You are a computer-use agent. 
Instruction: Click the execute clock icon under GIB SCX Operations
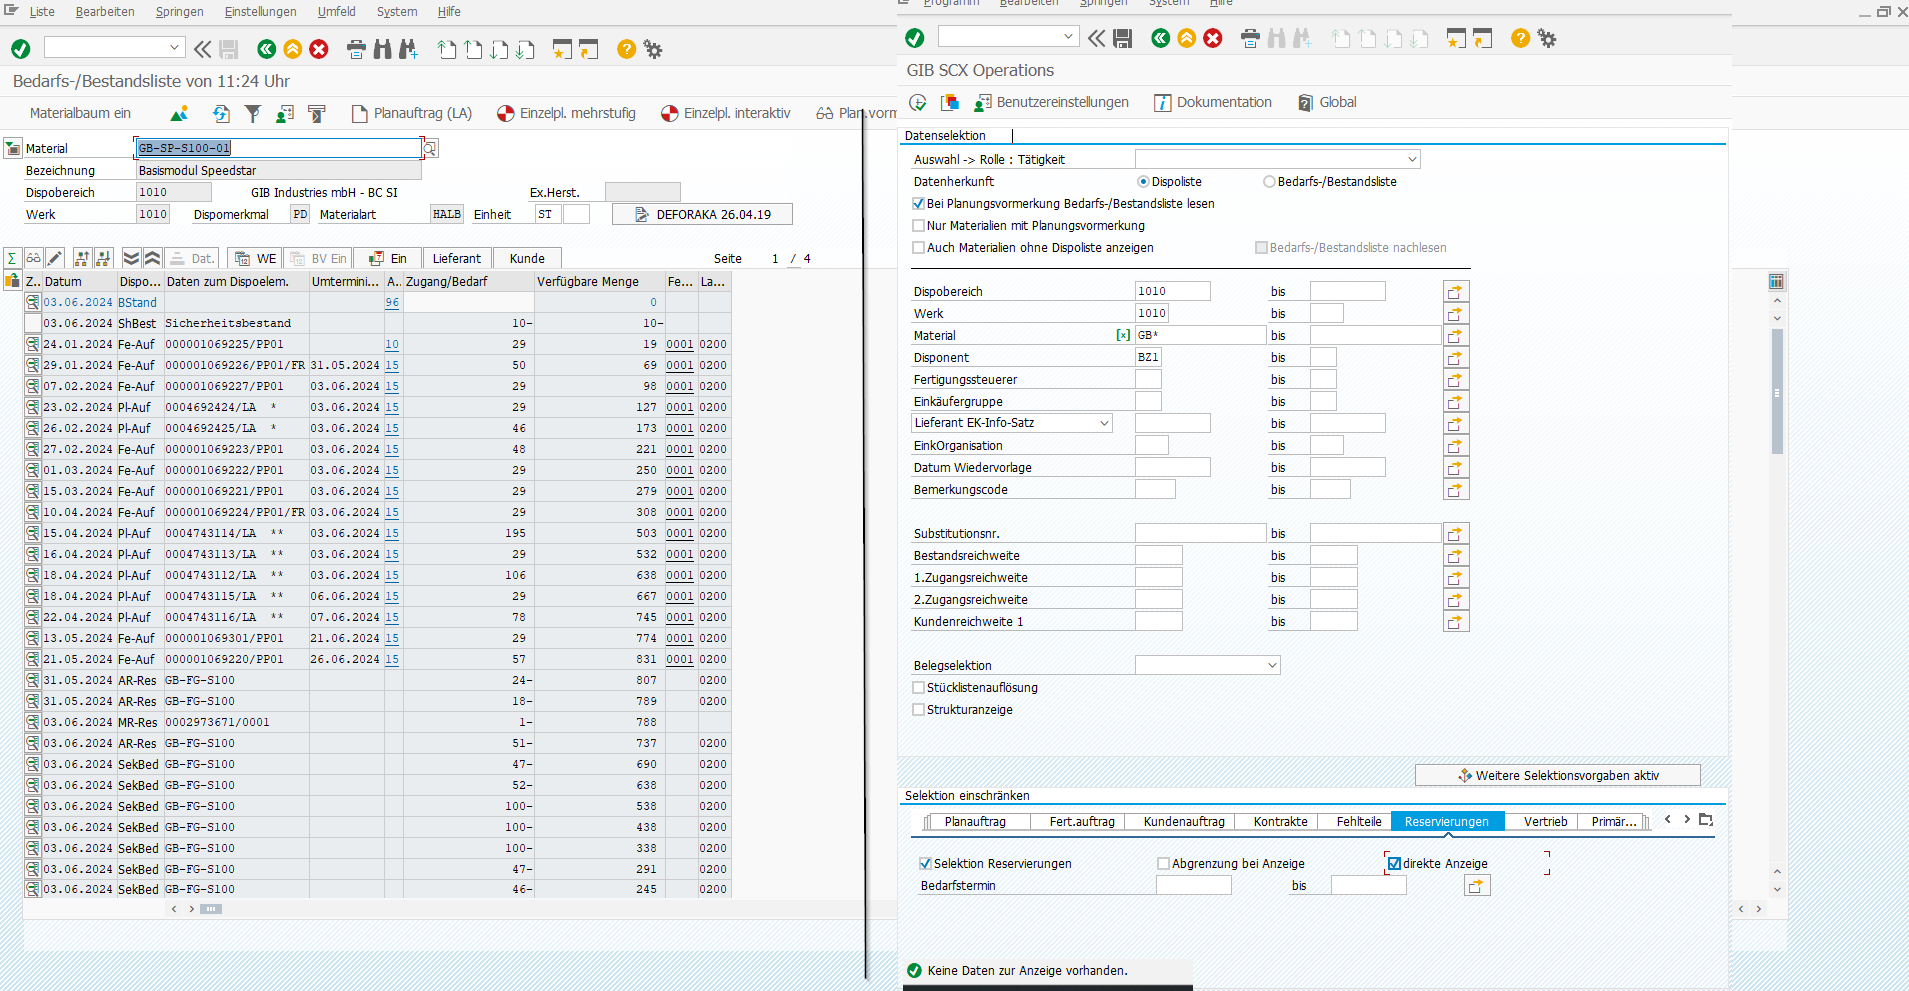pyautogui.click(x=917, y=103)
